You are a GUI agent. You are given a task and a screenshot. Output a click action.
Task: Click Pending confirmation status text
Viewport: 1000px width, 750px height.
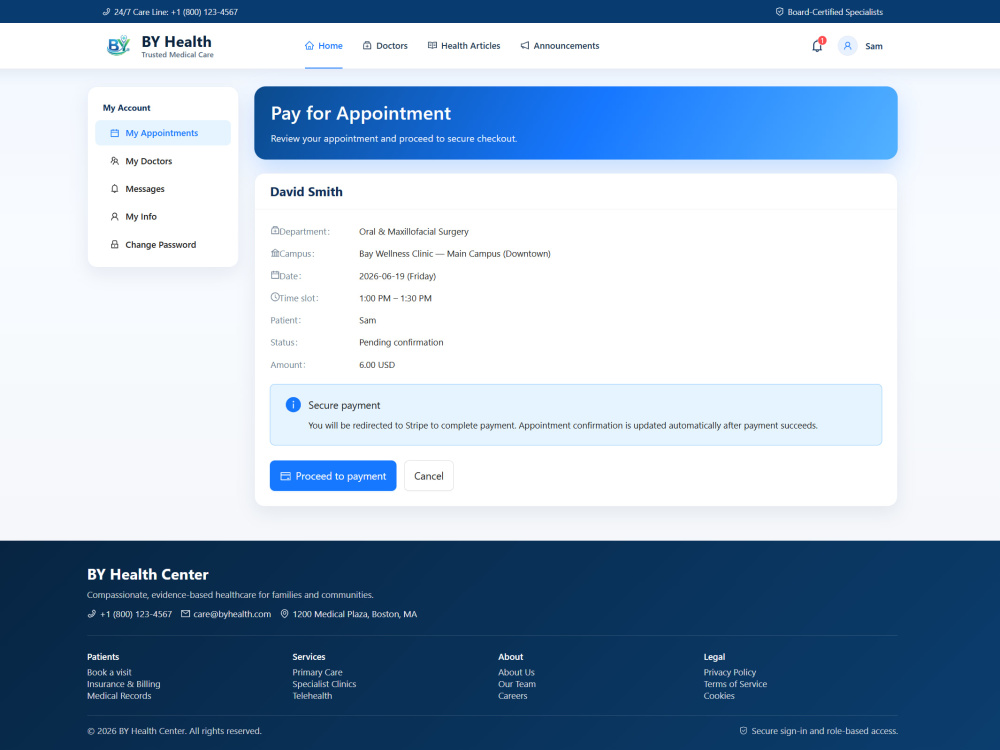point(401,342)
